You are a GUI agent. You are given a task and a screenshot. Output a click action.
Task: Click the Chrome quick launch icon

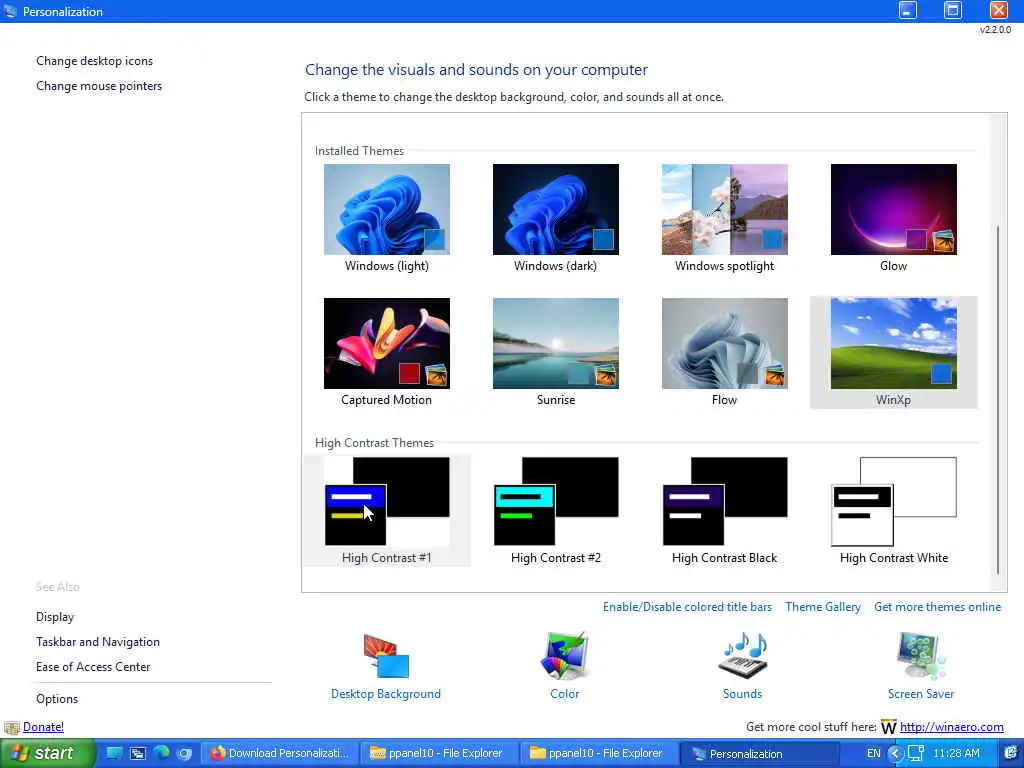(x=185, y=754)
